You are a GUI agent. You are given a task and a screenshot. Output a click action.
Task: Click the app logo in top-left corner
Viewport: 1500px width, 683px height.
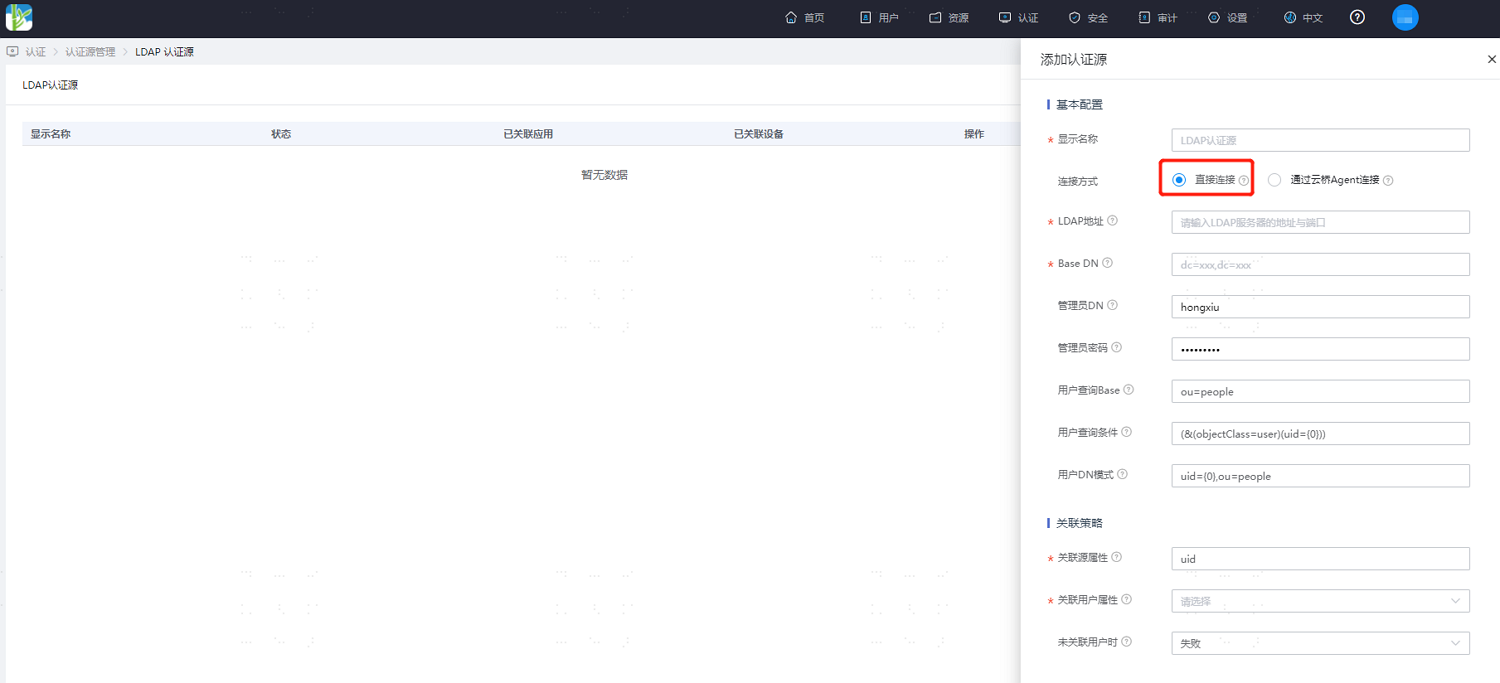pyautogui.click(x=19, y=17)
